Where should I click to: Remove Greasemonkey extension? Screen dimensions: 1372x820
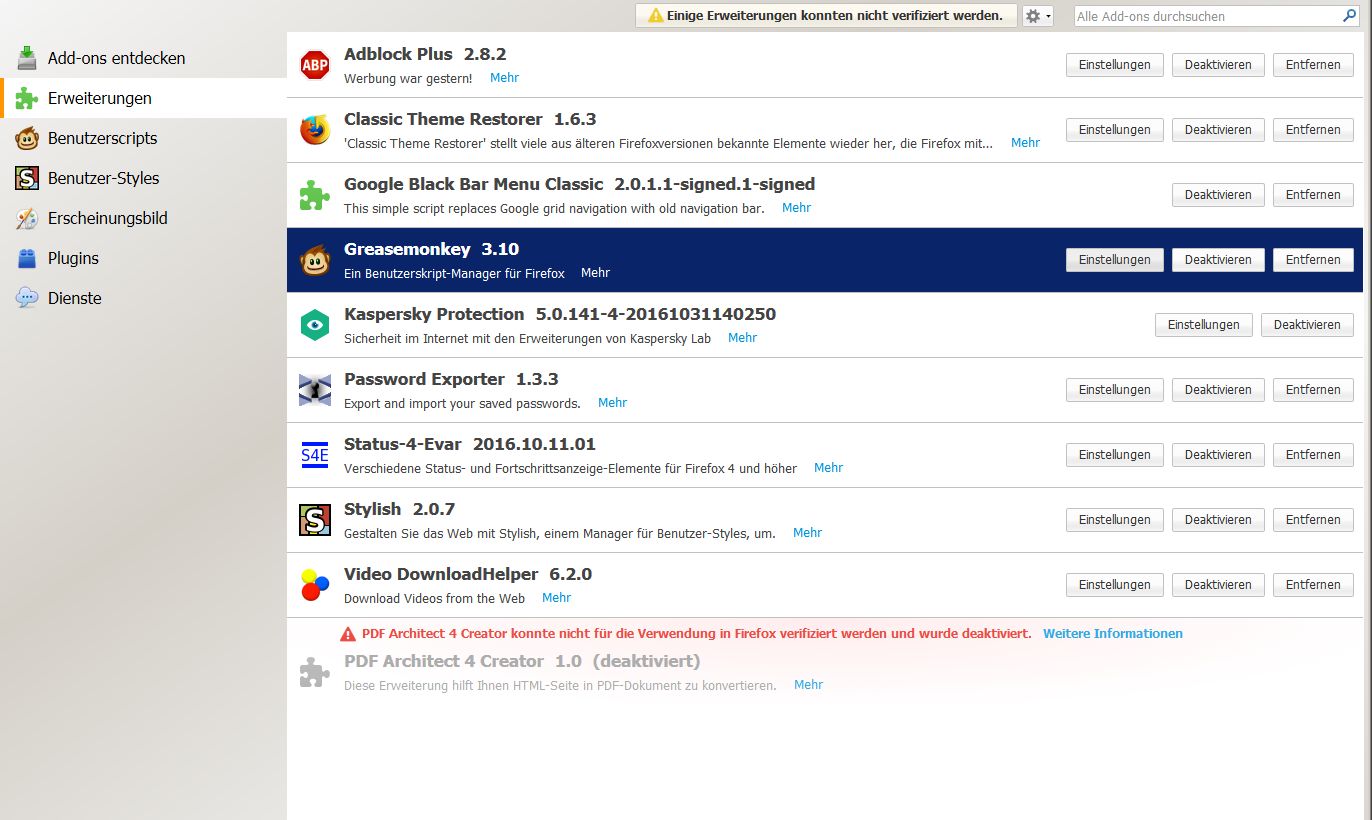click(x=1313, y=260)
